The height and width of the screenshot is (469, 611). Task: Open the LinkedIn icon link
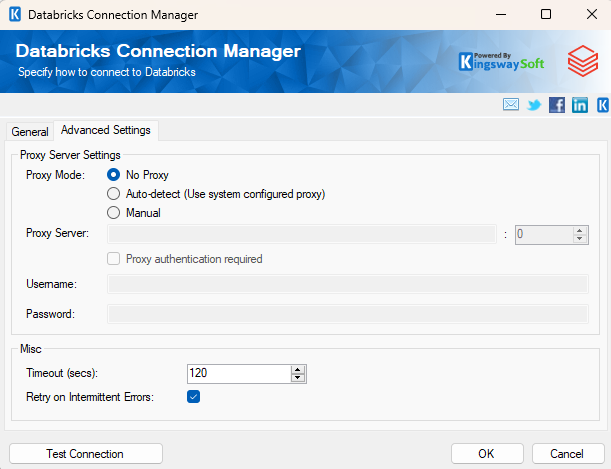(x=580, y=105)
